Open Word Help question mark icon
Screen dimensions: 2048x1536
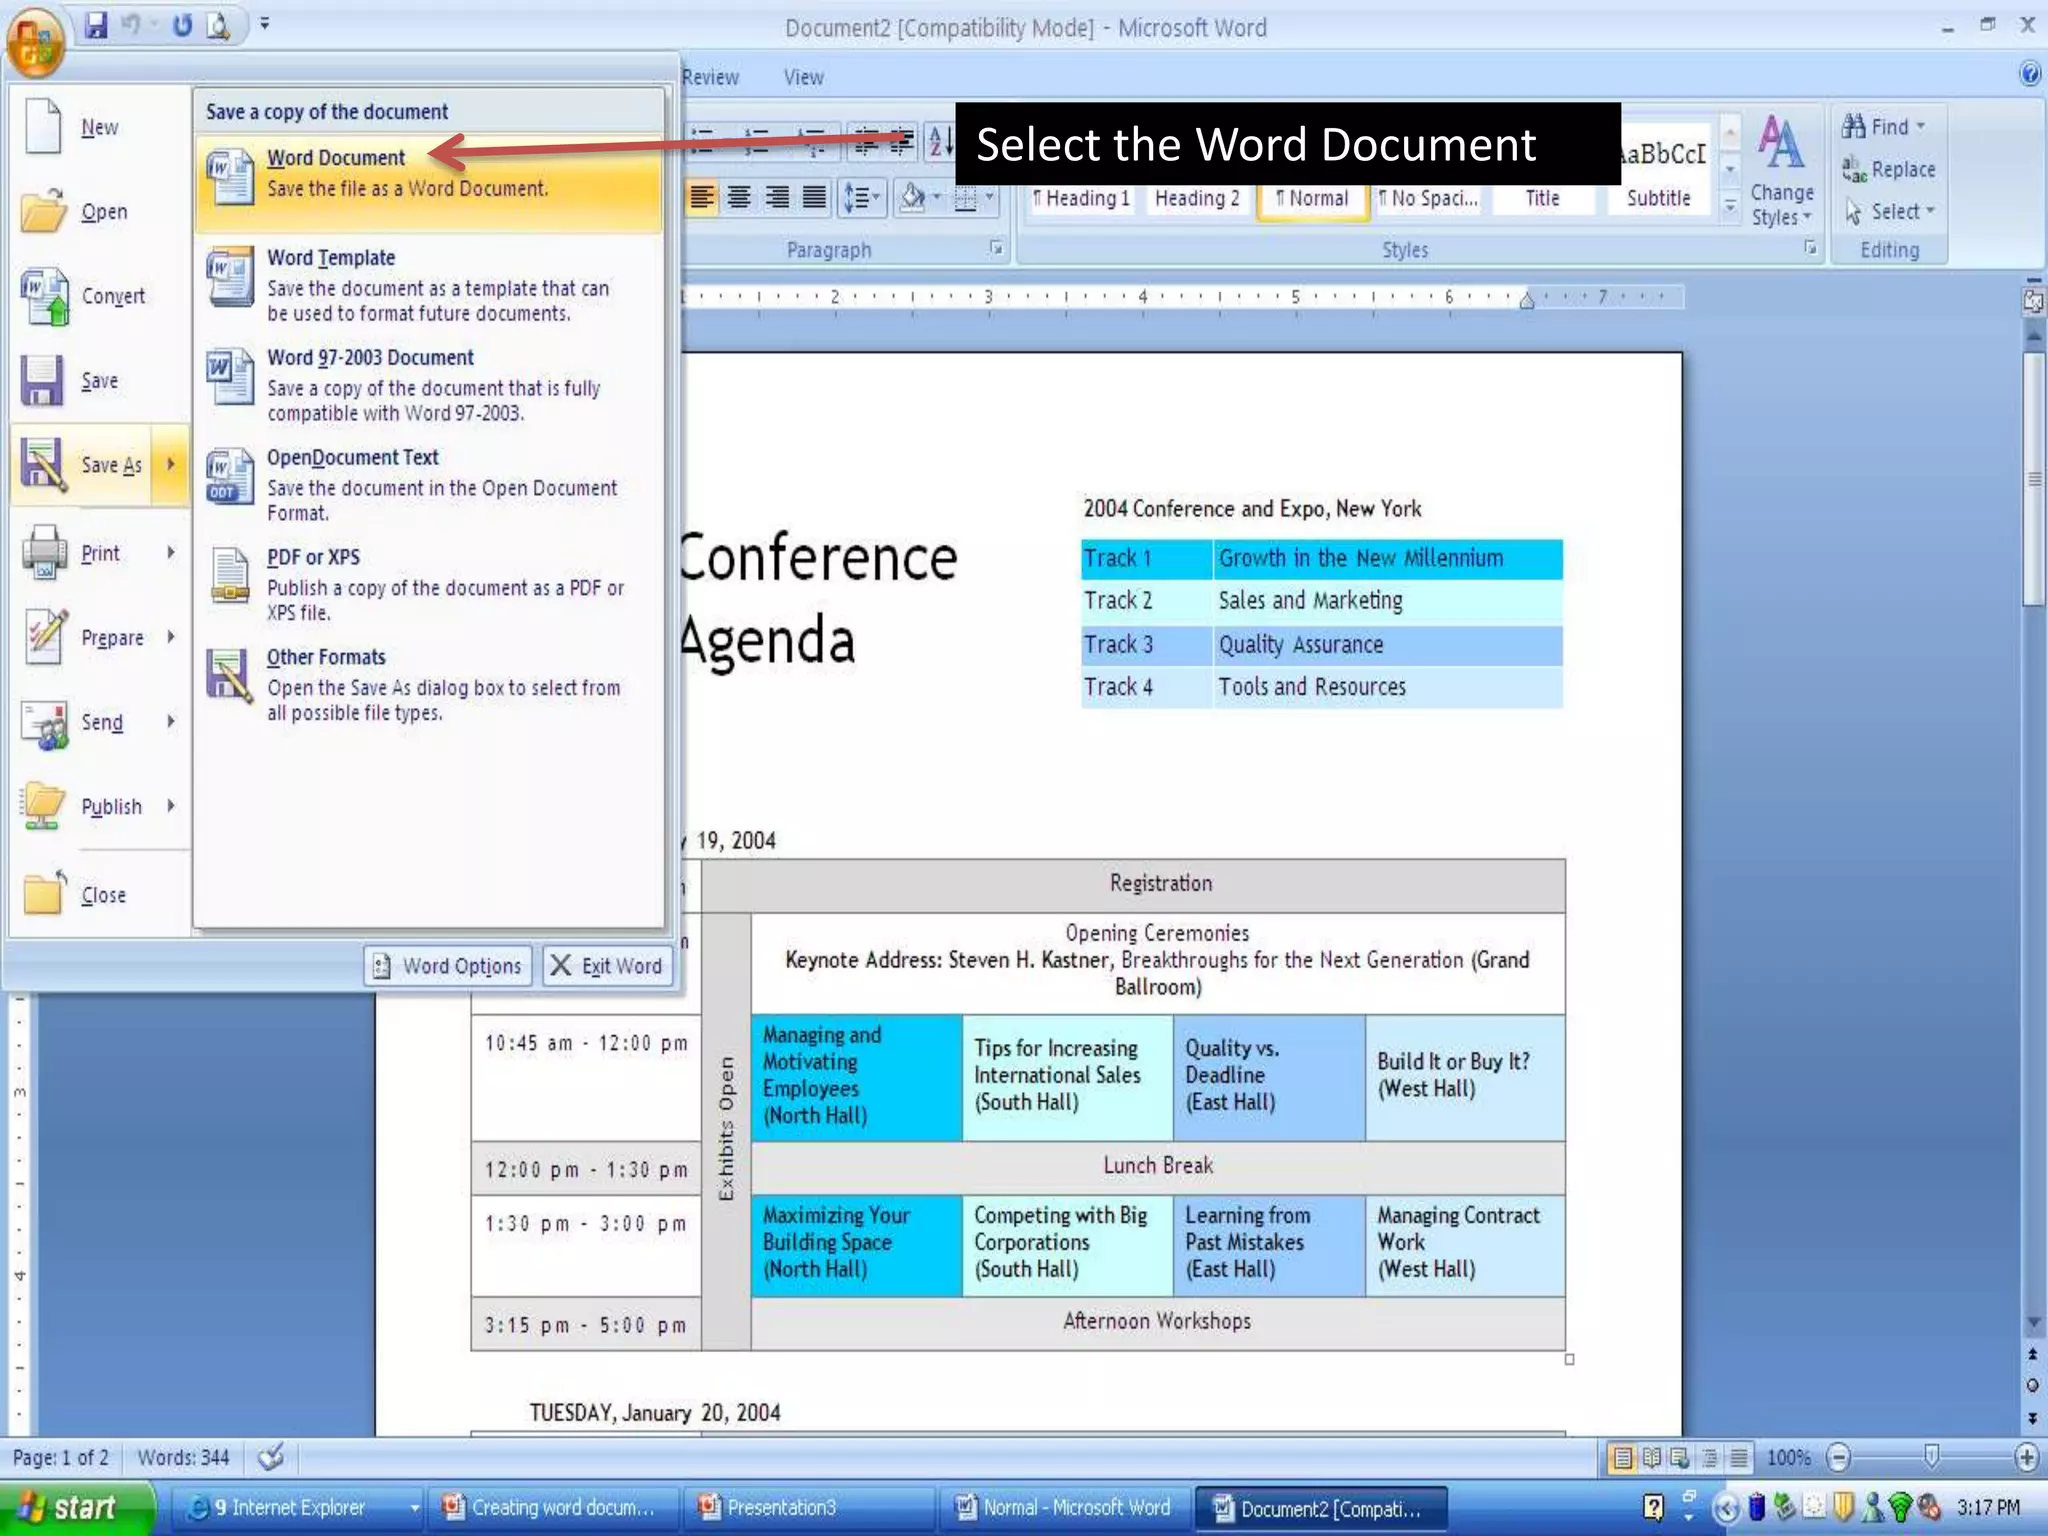(x=2029, y=73)
